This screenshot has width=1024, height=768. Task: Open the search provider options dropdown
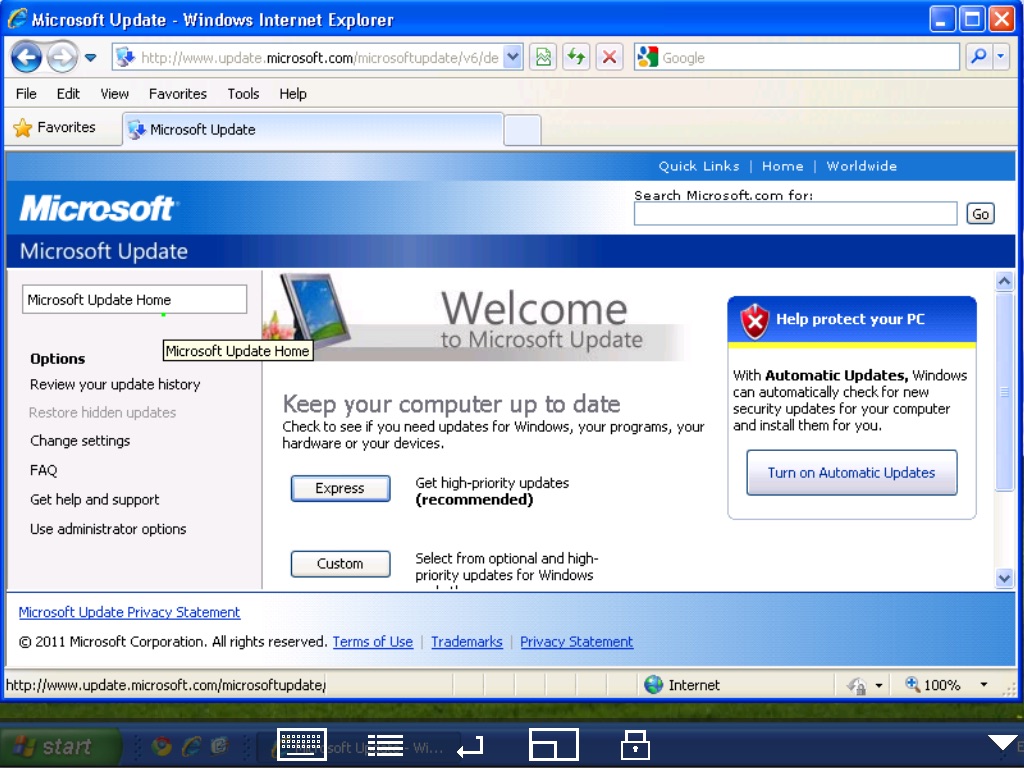[x=1000, y=57]
